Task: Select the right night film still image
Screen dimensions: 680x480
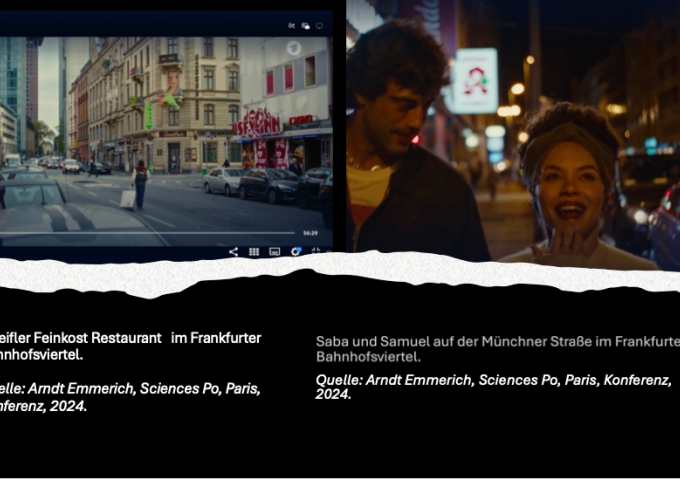Action: click(x=513, y=130)
